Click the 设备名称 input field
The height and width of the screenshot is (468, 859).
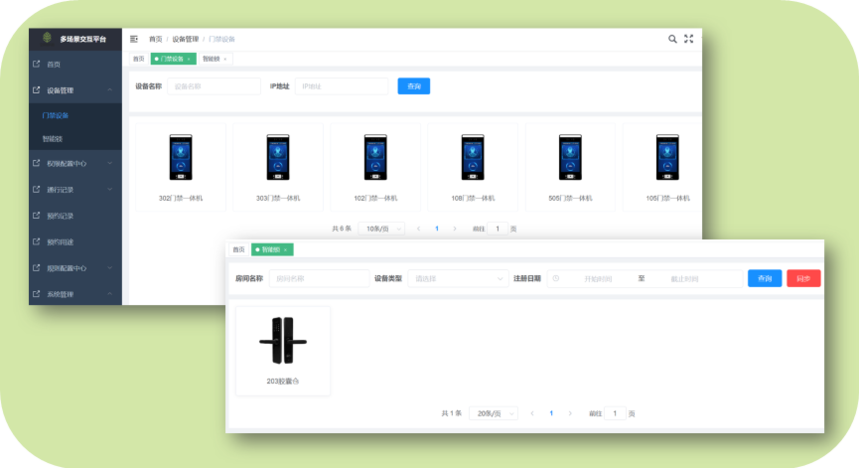213,86
